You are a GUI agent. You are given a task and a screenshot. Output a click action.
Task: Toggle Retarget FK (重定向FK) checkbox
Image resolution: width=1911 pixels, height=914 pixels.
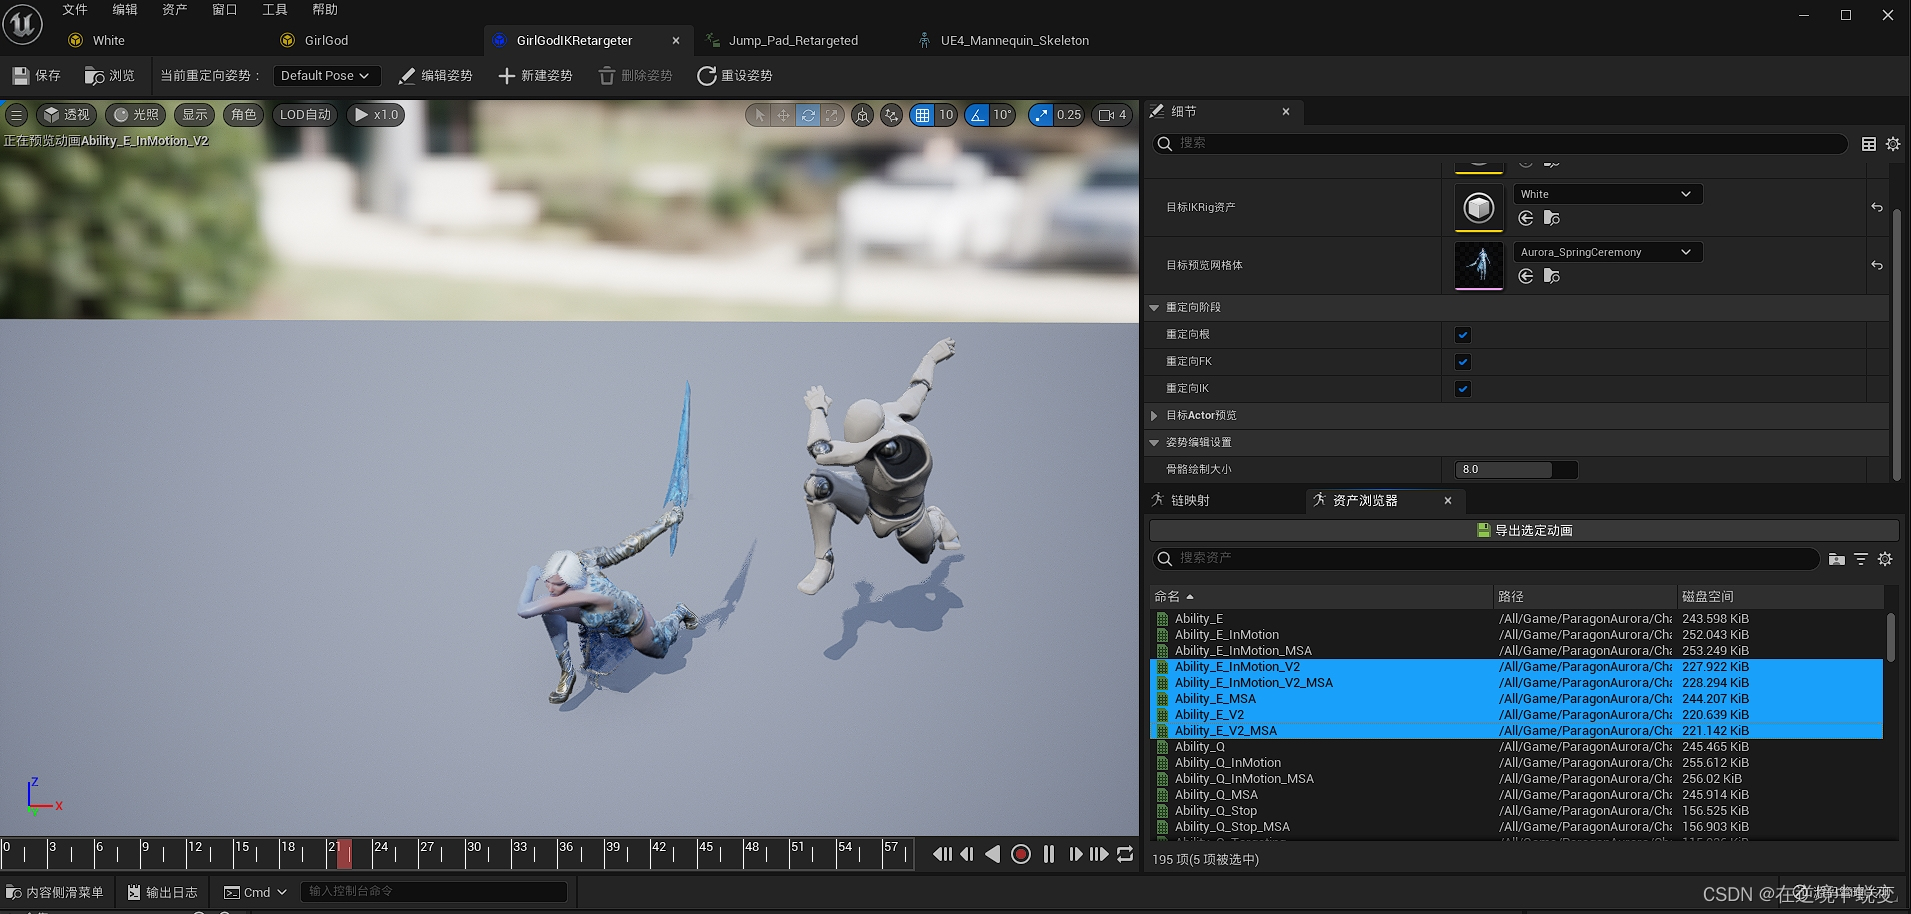coord(1463,362)
